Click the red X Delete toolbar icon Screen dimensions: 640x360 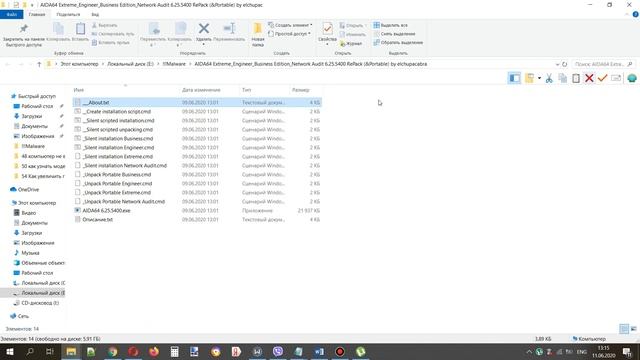coord(589,78)
